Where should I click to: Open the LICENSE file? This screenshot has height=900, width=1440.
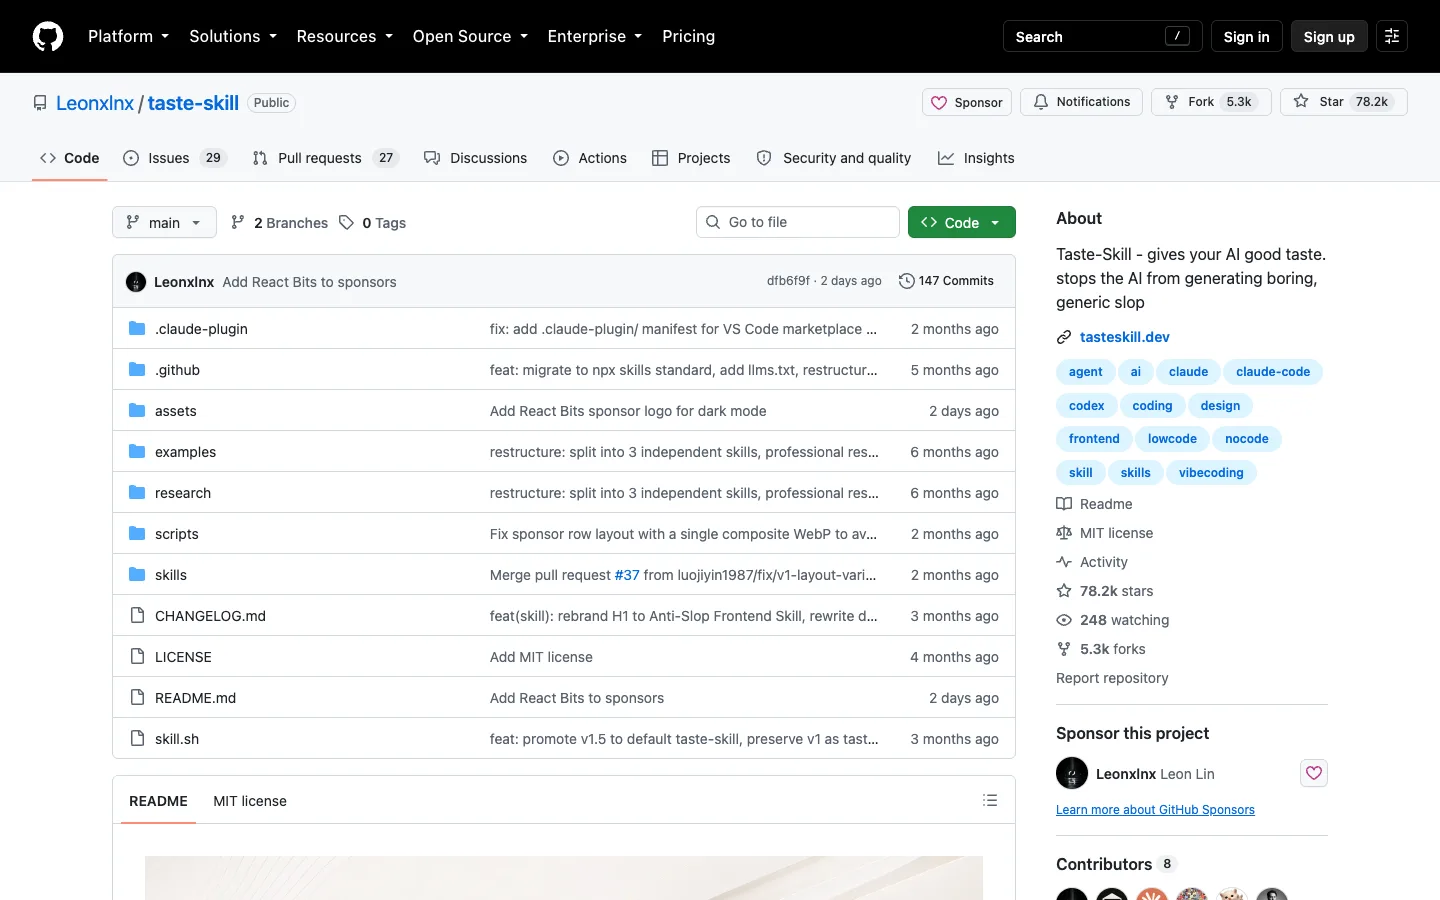coord(183,657)
